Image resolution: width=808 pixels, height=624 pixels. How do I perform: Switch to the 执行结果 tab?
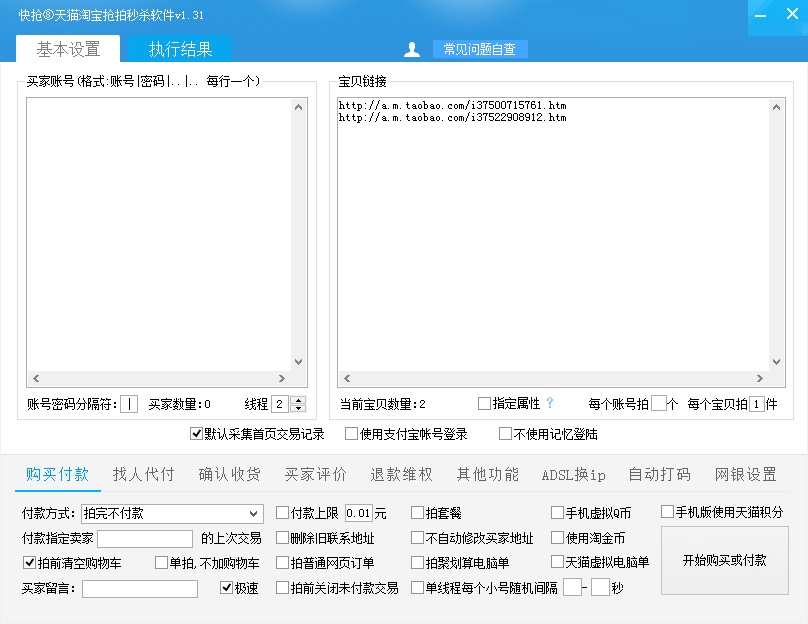pos(180,49)
